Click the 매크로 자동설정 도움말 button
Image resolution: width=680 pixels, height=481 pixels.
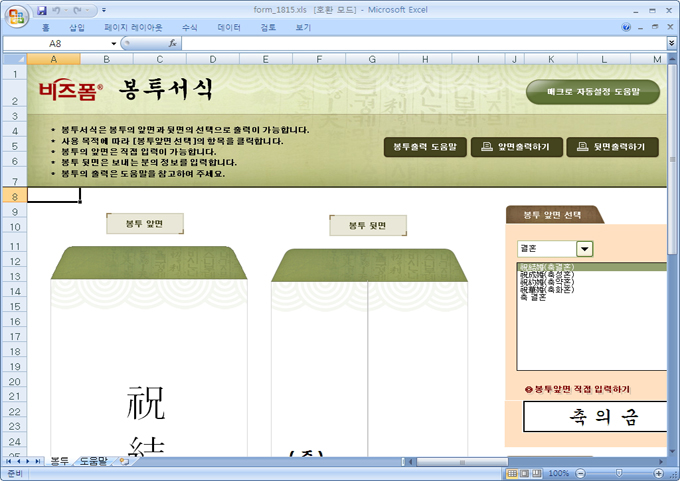pyautogui.click(x=592, y=92)
